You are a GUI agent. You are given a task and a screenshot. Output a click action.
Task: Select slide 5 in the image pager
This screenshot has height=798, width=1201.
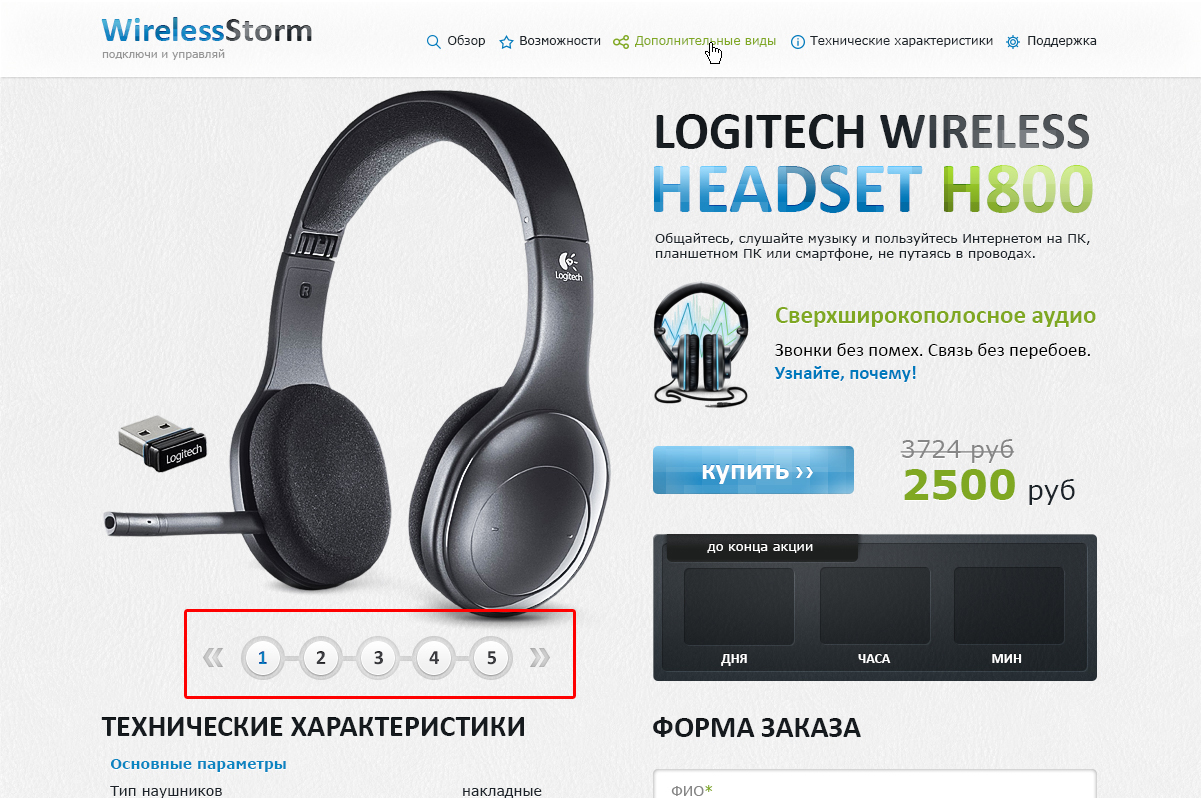[x=491, y=657]
